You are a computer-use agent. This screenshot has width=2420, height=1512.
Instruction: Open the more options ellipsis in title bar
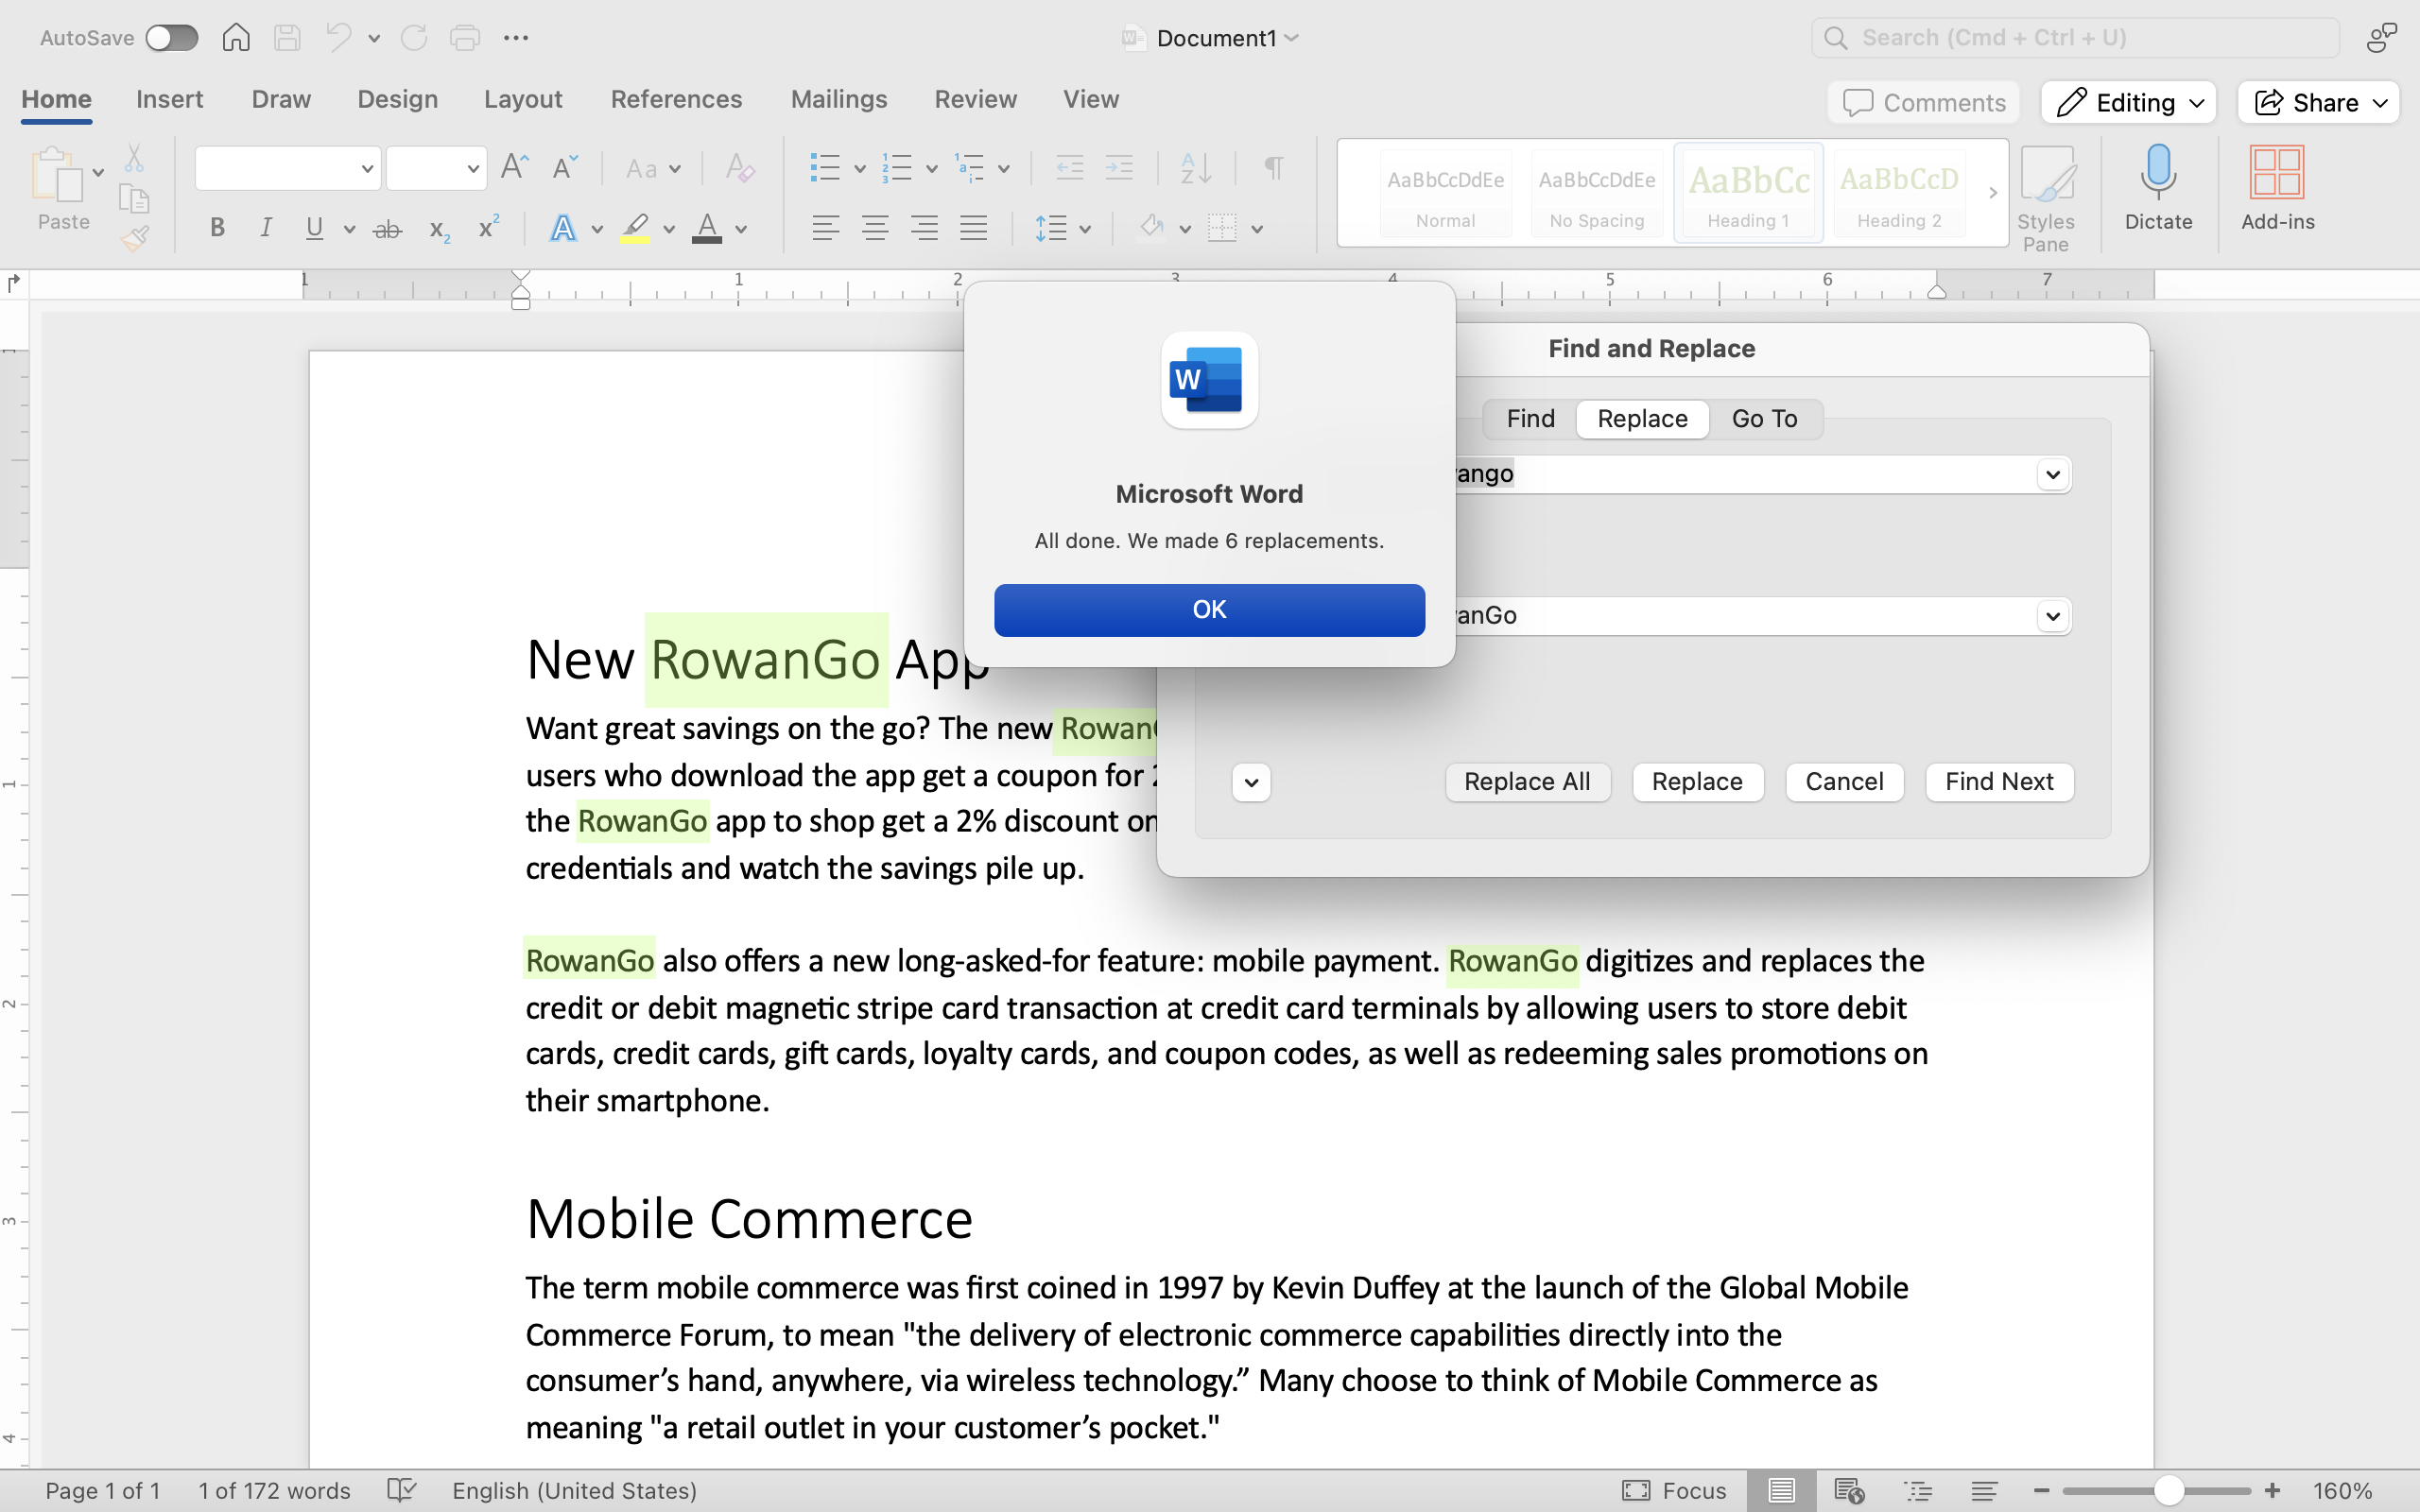click(516, 38)
